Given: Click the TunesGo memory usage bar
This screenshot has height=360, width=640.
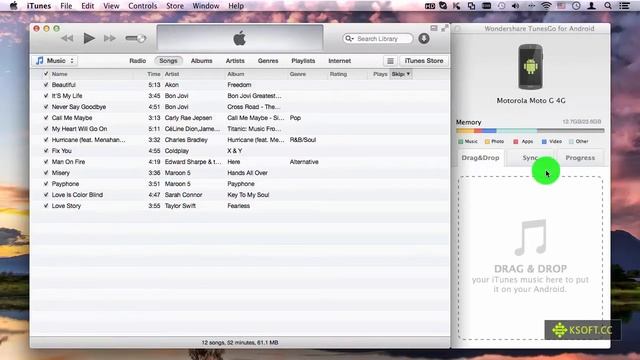Looking at the screenshot, I should pyautogui.click(x=530, y=131).
